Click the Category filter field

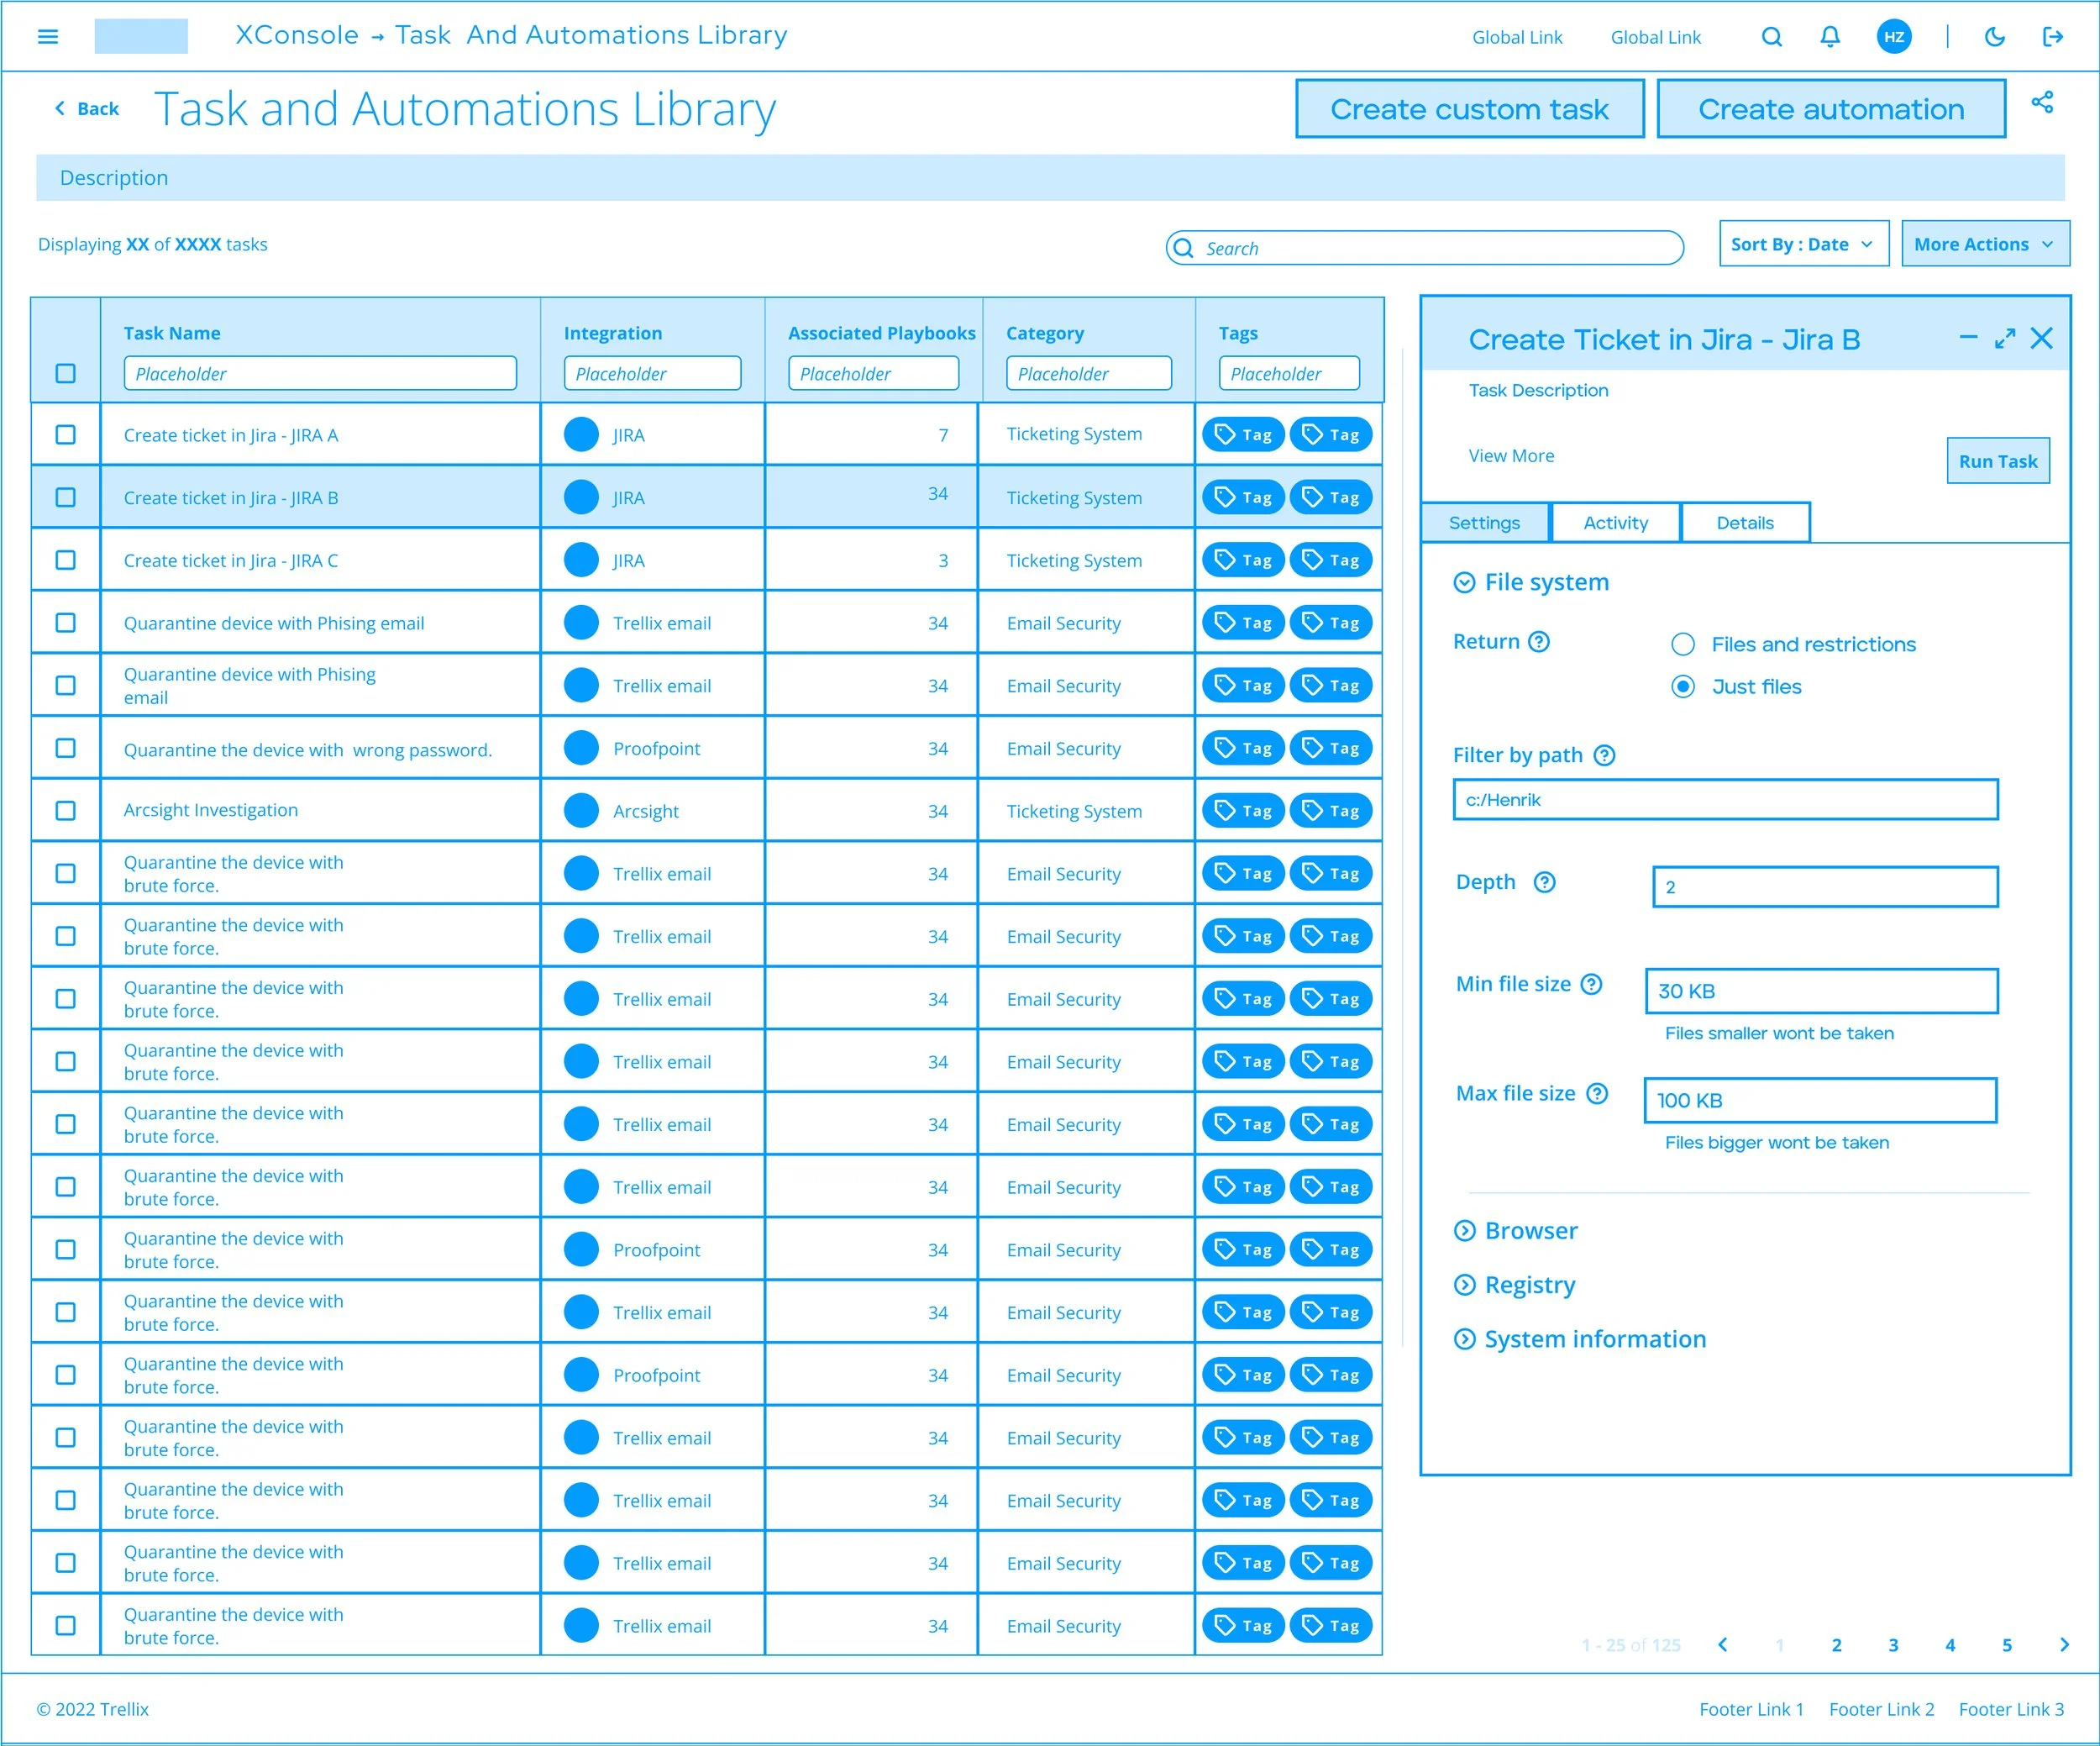(1089, 373)
